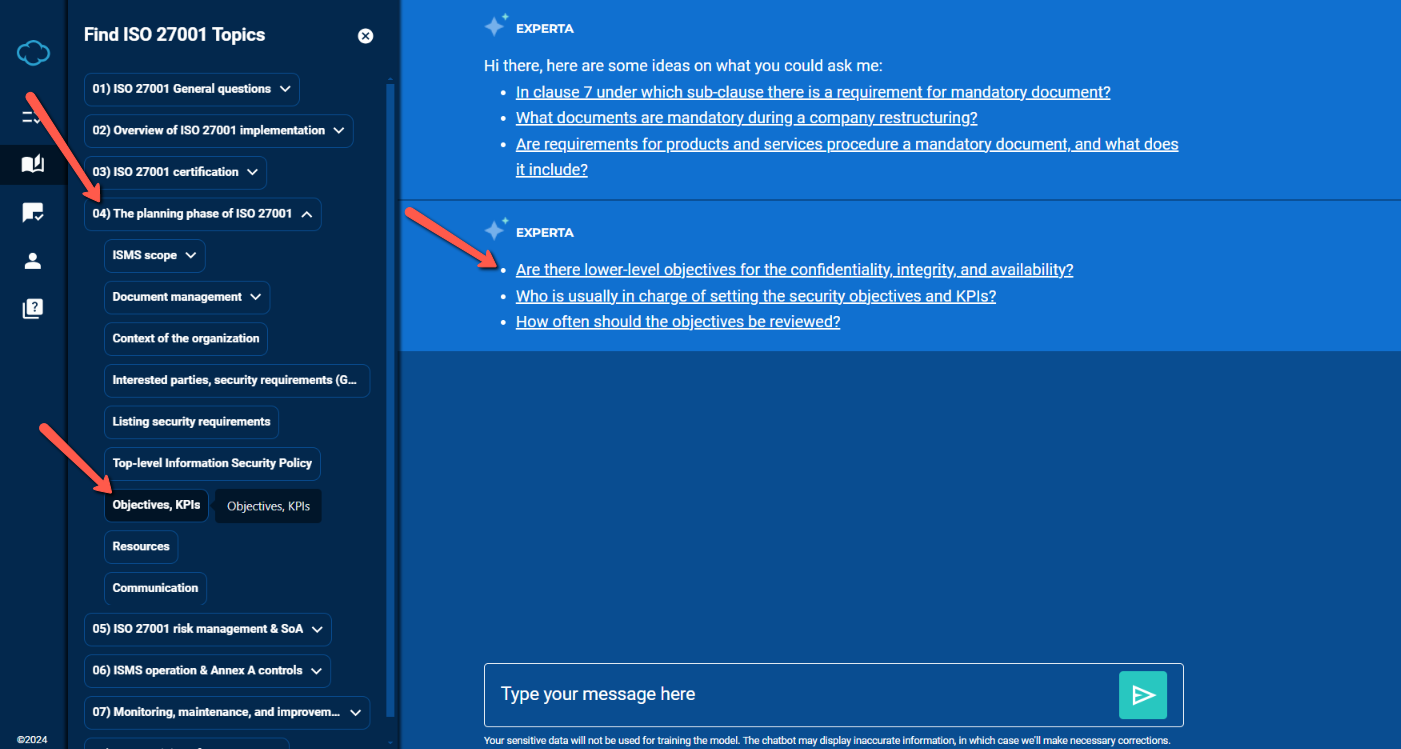The height and width of the screenshot is (749, 1401).
Task: Select the Document management topic
Action: (x=186, y=297)
